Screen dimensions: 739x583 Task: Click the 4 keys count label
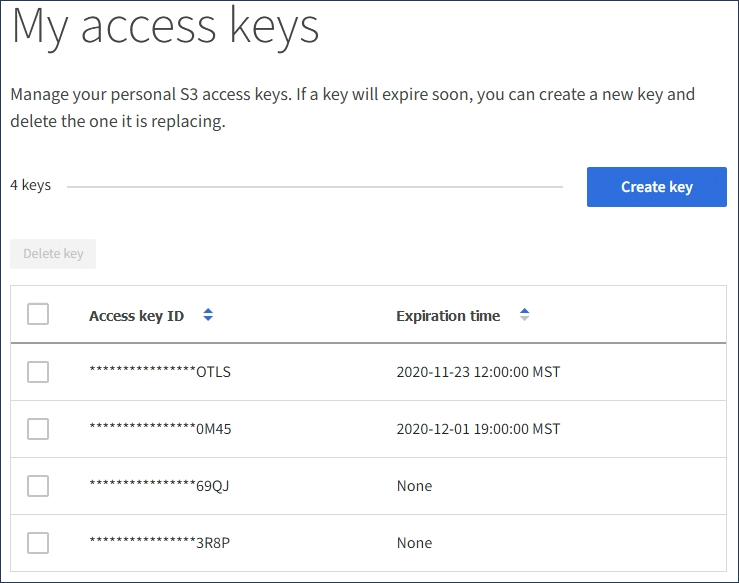click(x=31, y=186)
